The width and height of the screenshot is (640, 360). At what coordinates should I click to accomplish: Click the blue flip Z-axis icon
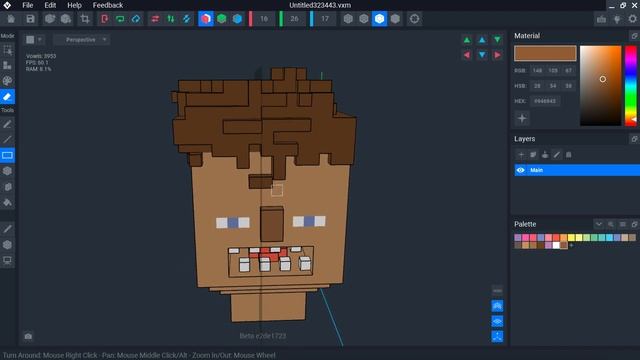tap(136, 19)
